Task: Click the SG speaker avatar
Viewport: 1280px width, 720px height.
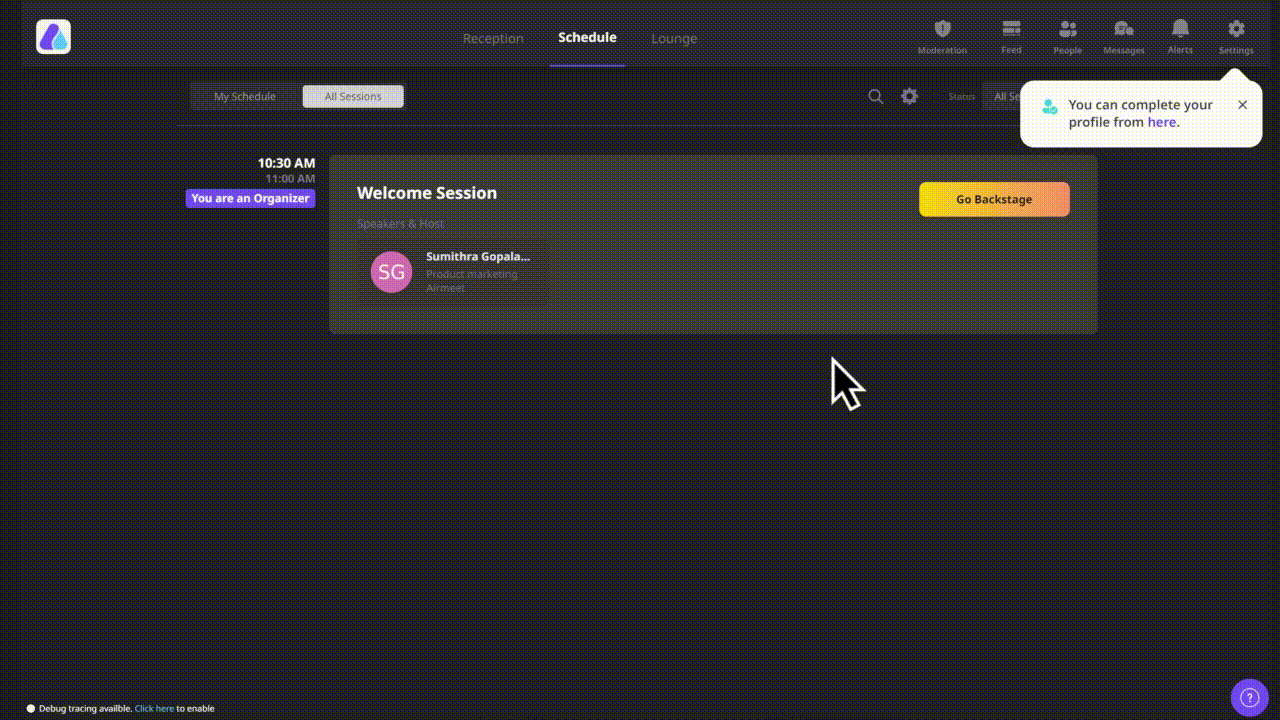Action: 391,272
